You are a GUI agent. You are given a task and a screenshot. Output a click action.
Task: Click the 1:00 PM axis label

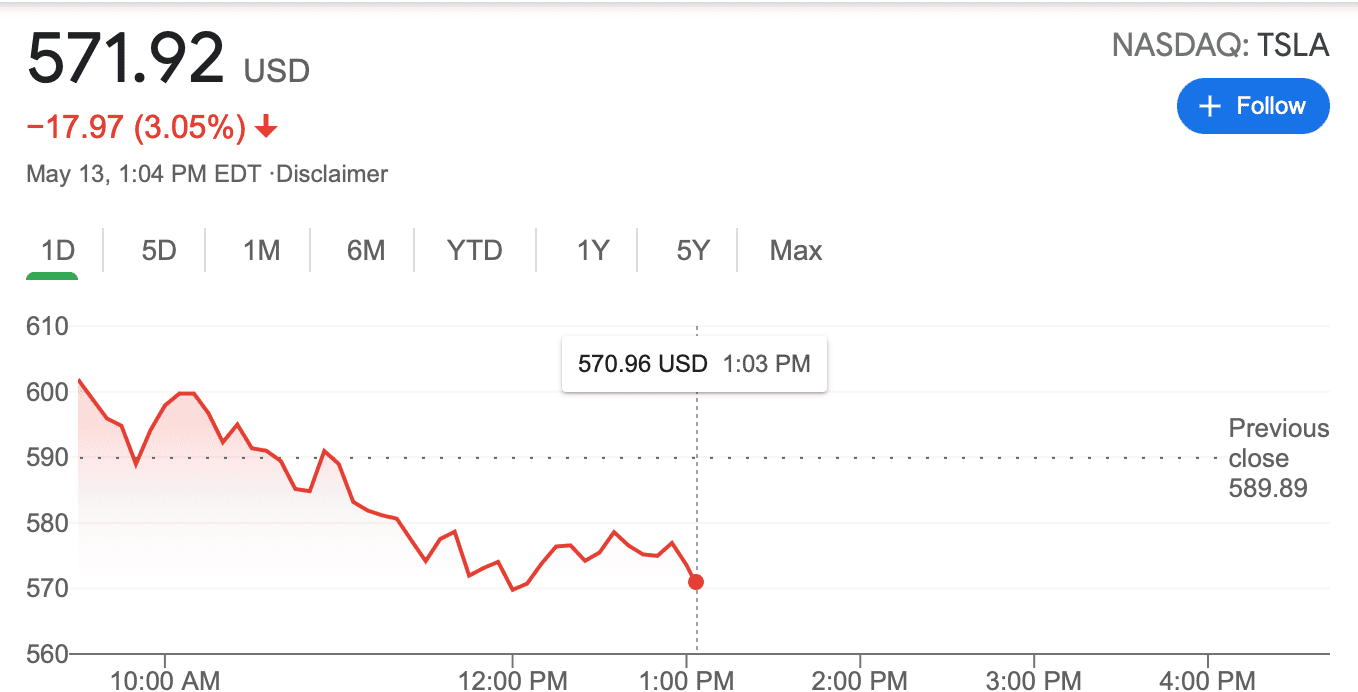(688, 679)
